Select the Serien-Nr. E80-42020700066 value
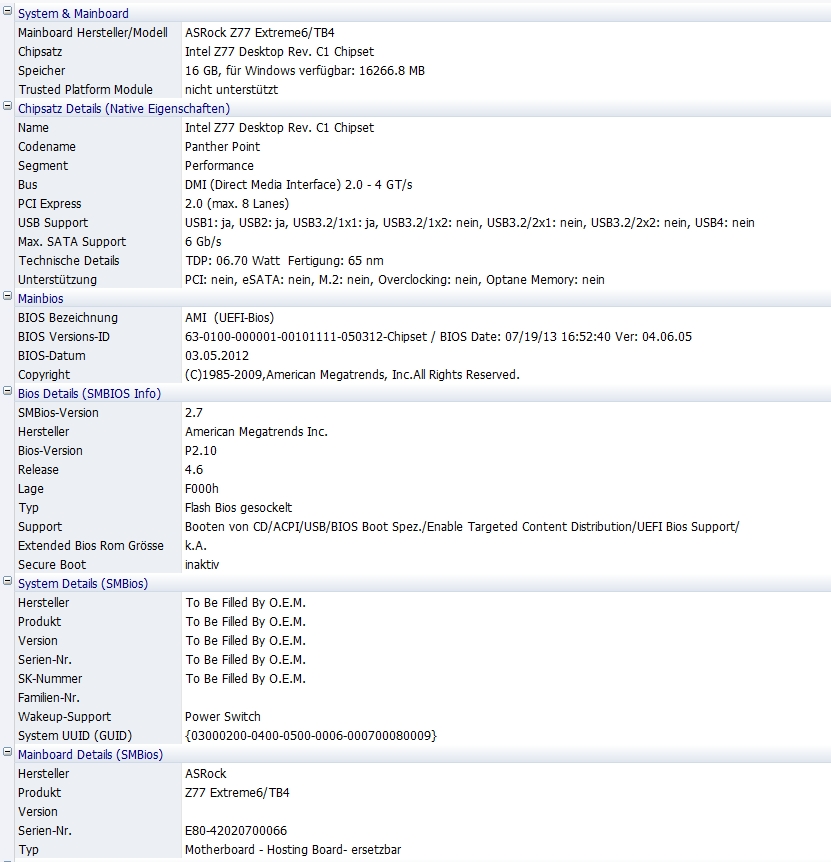Image resolution: width=831 pixels, height=862 pixels. [236, 831]
